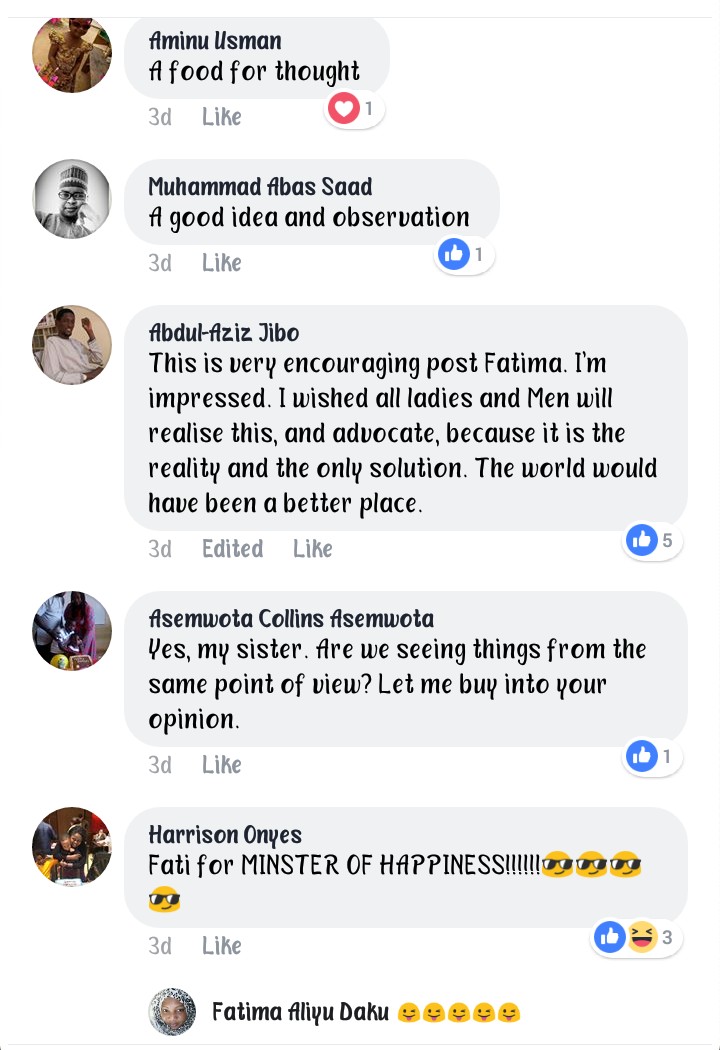Open Muhammad Abas Saad's profile picture
Image resolution: width=720 pixels, height=1050 pixels.
coord(72,199)
